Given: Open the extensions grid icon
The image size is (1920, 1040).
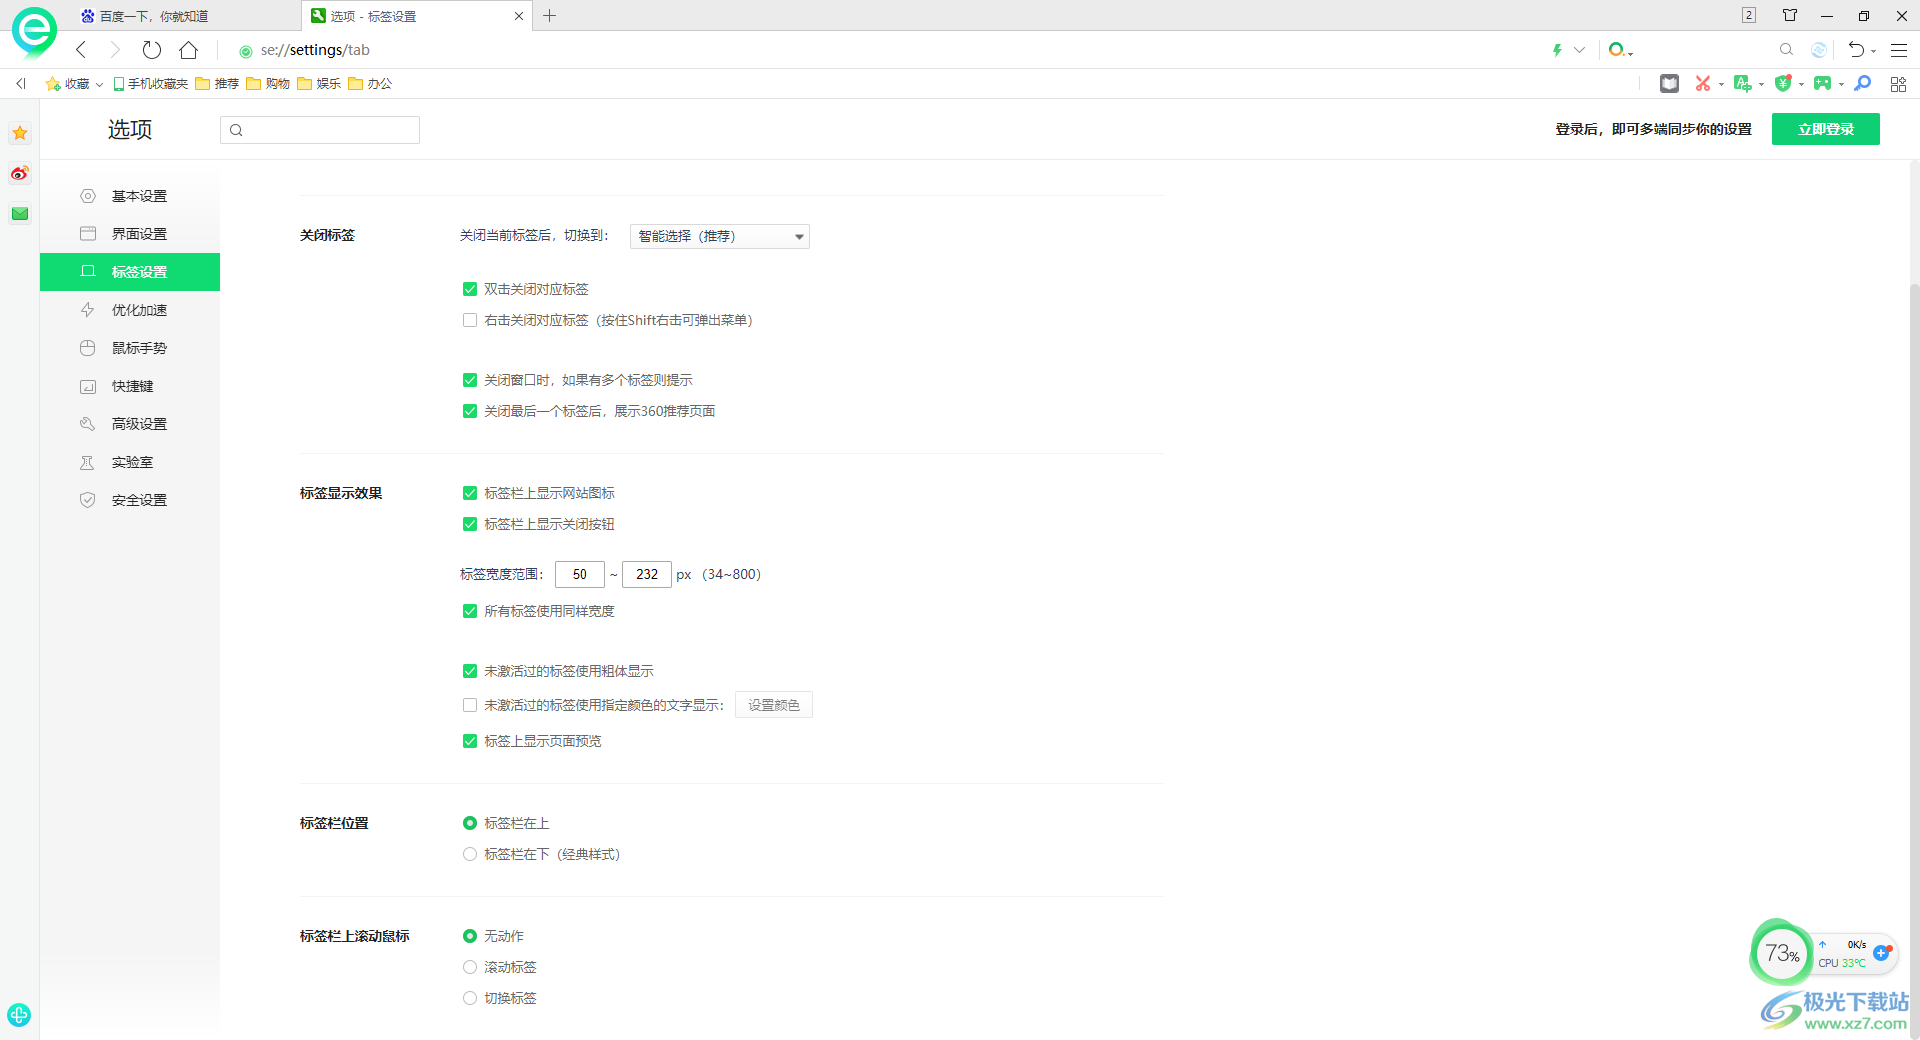Looking at the screenshot, I should click(x=1898, y=84).
